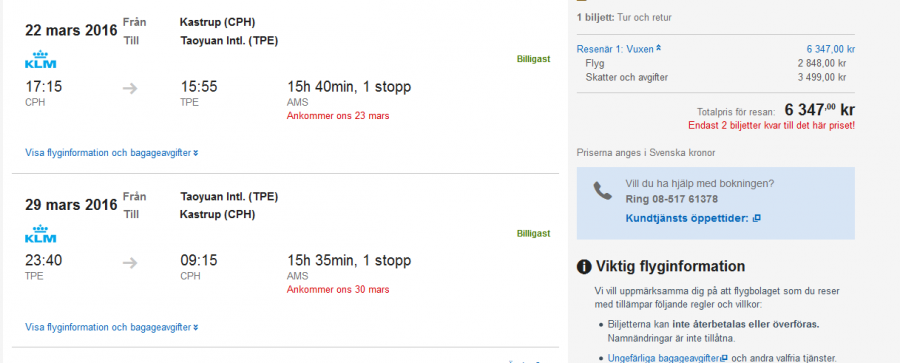The image size is (900, 363).
Task: Expand flight info for 22 mars flight
Action: (x=112, y=153)
